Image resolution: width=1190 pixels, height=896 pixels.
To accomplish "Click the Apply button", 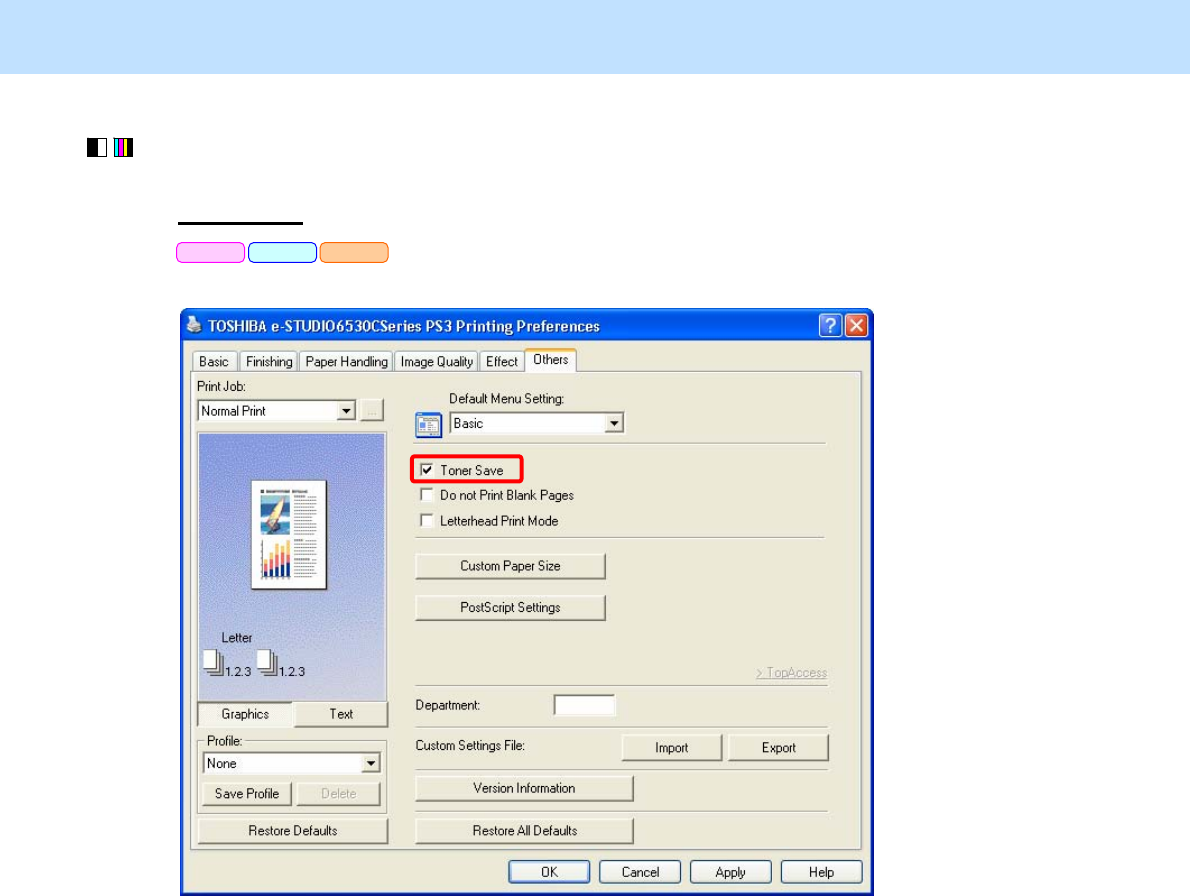I will (731, 872).
